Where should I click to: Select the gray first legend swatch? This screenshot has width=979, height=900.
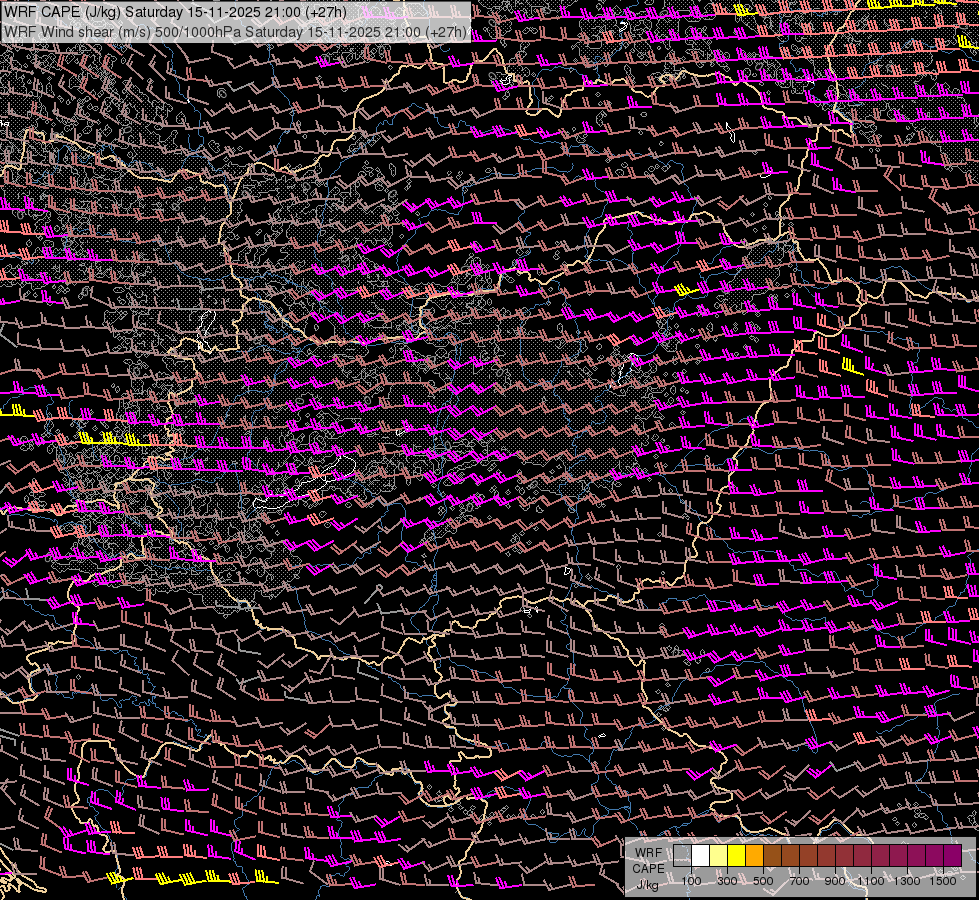click(x=682, y=855)
